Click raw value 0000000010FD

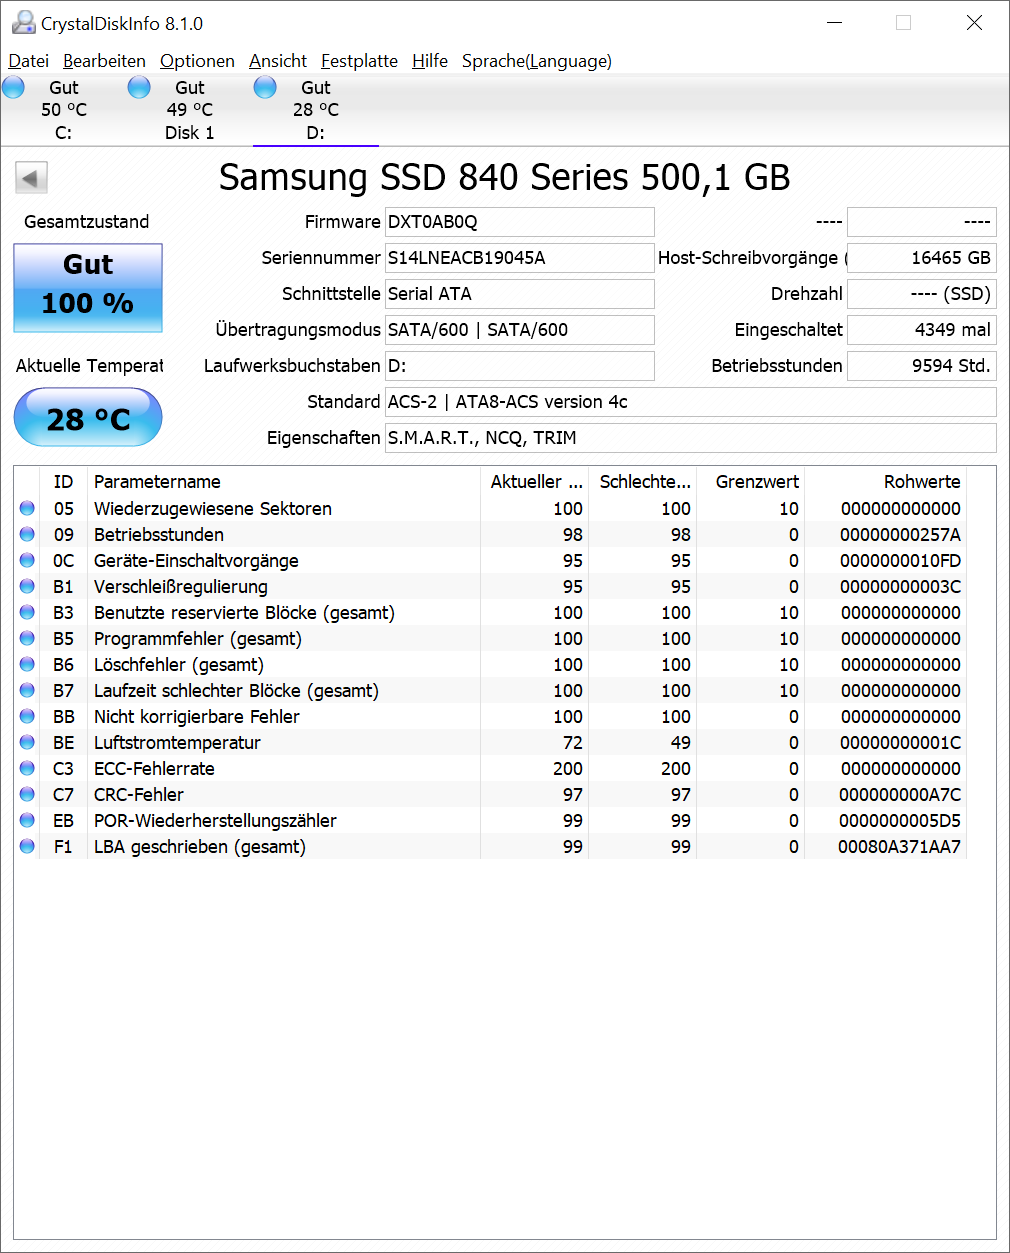pos(900,561)
